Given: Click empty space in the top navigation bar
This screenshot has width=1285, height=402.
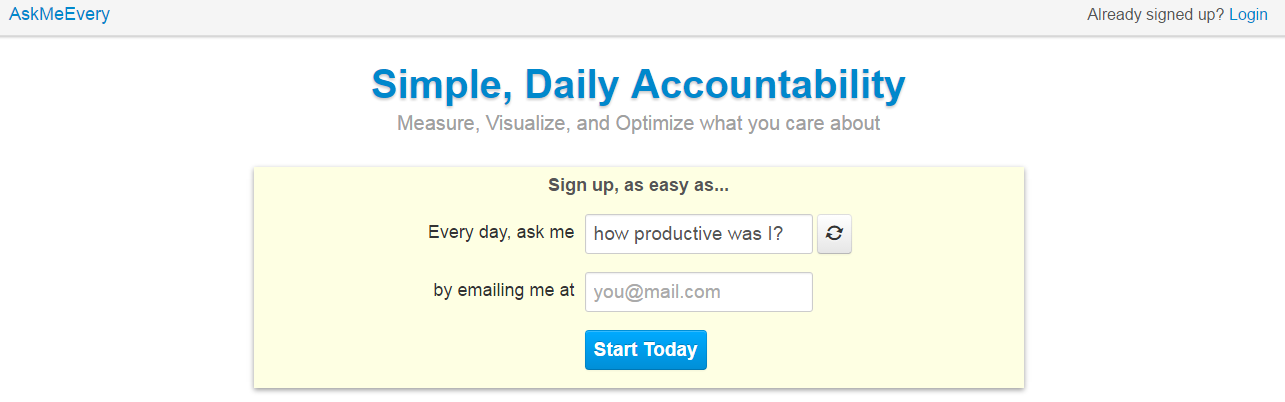Looking at the screenshot, I should coord(600,17).
